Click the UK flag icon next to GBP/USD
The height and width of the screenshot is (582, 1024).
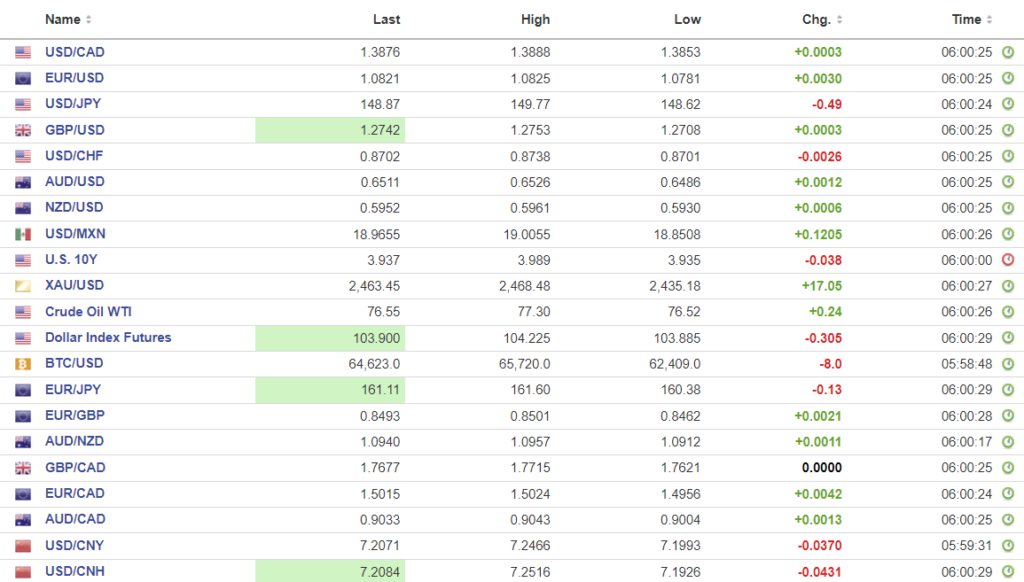click(23, 130)
